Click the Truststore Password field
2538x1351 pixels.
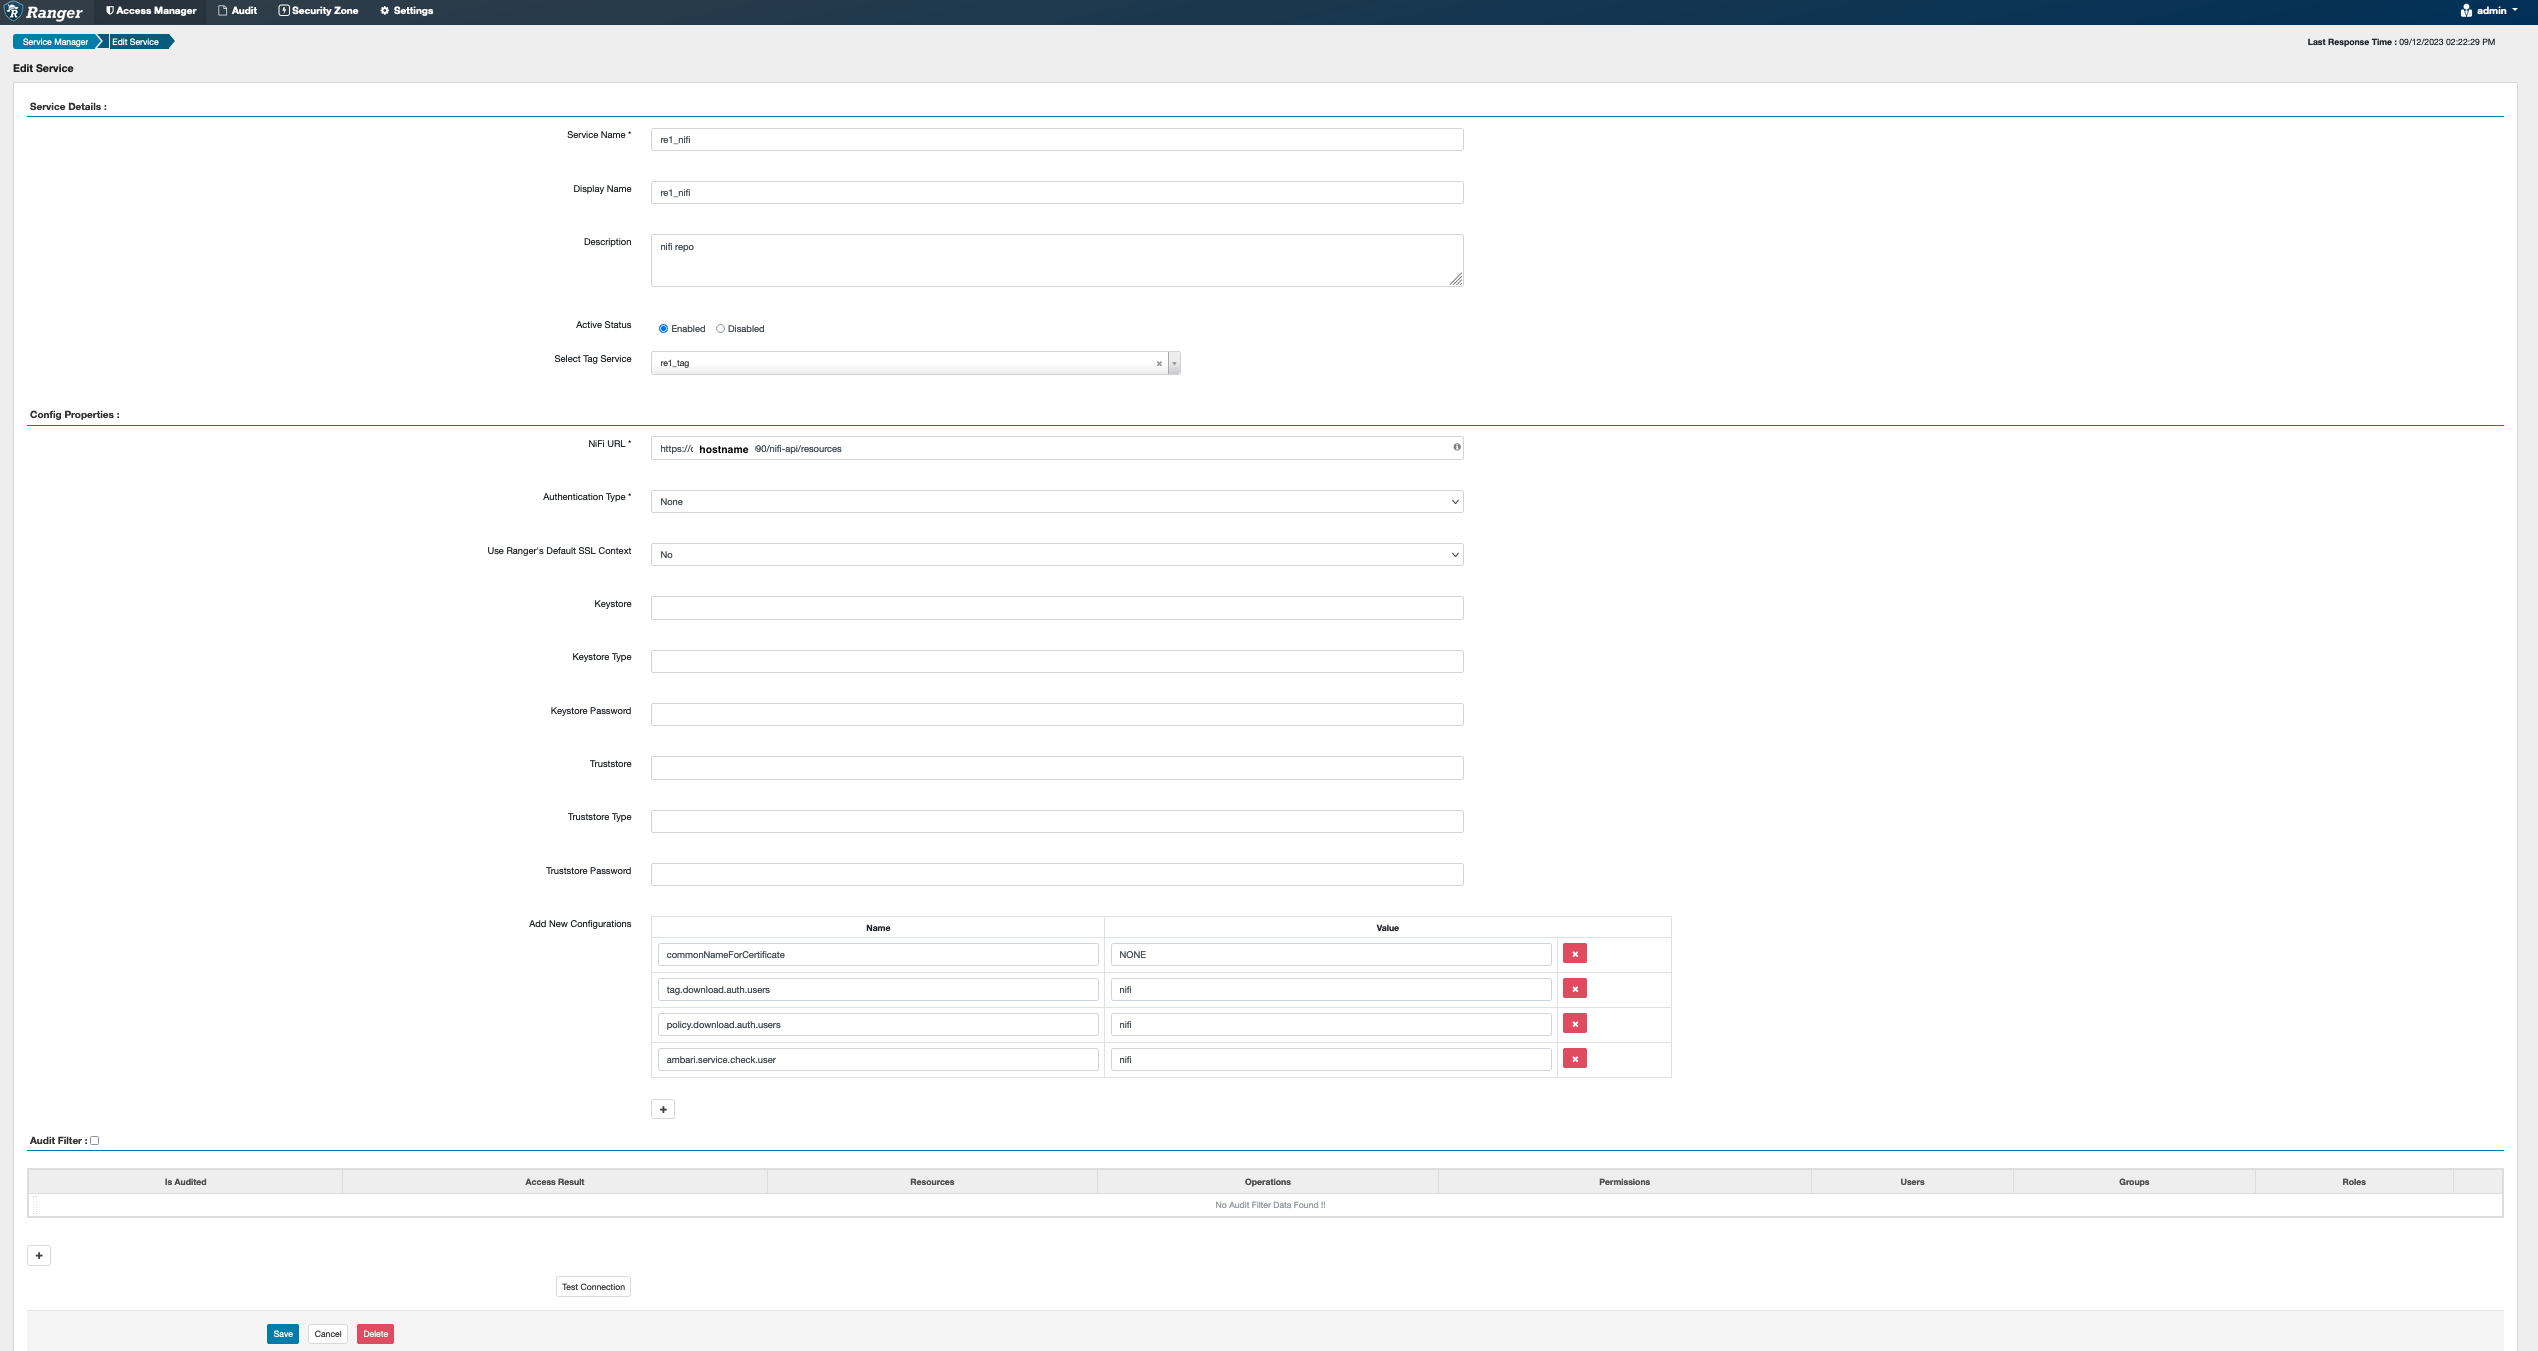click(x=1057, y=875)
